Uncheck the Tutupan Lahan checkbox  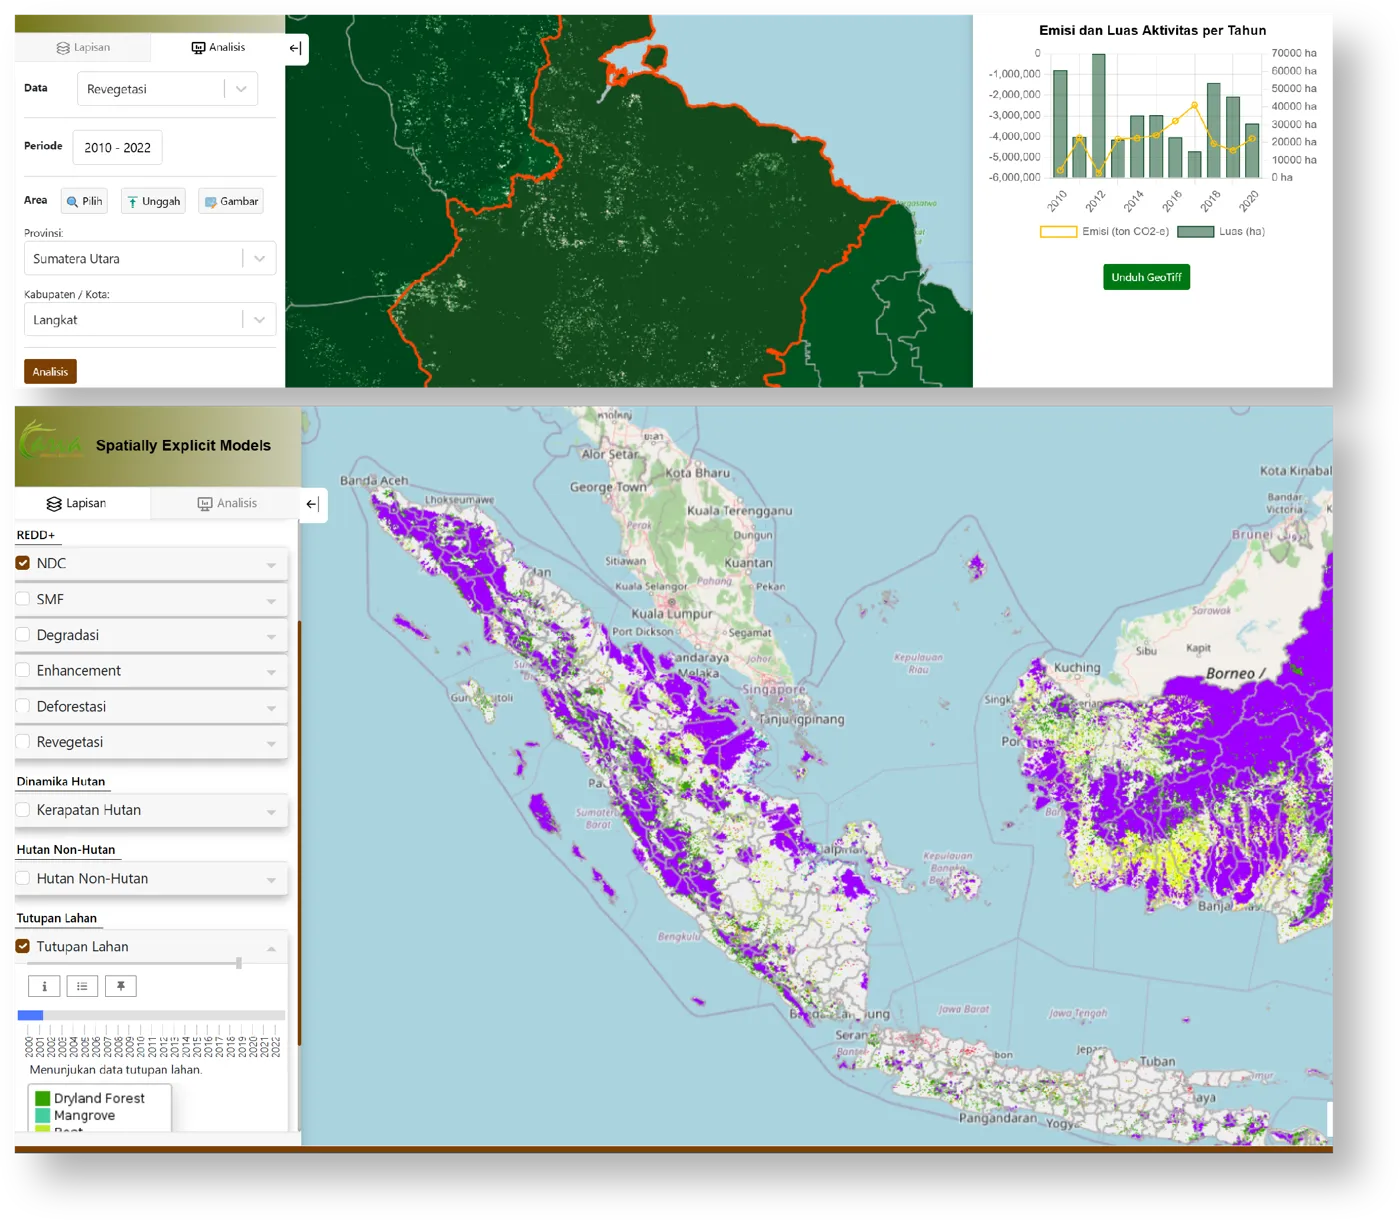[23, 946]
